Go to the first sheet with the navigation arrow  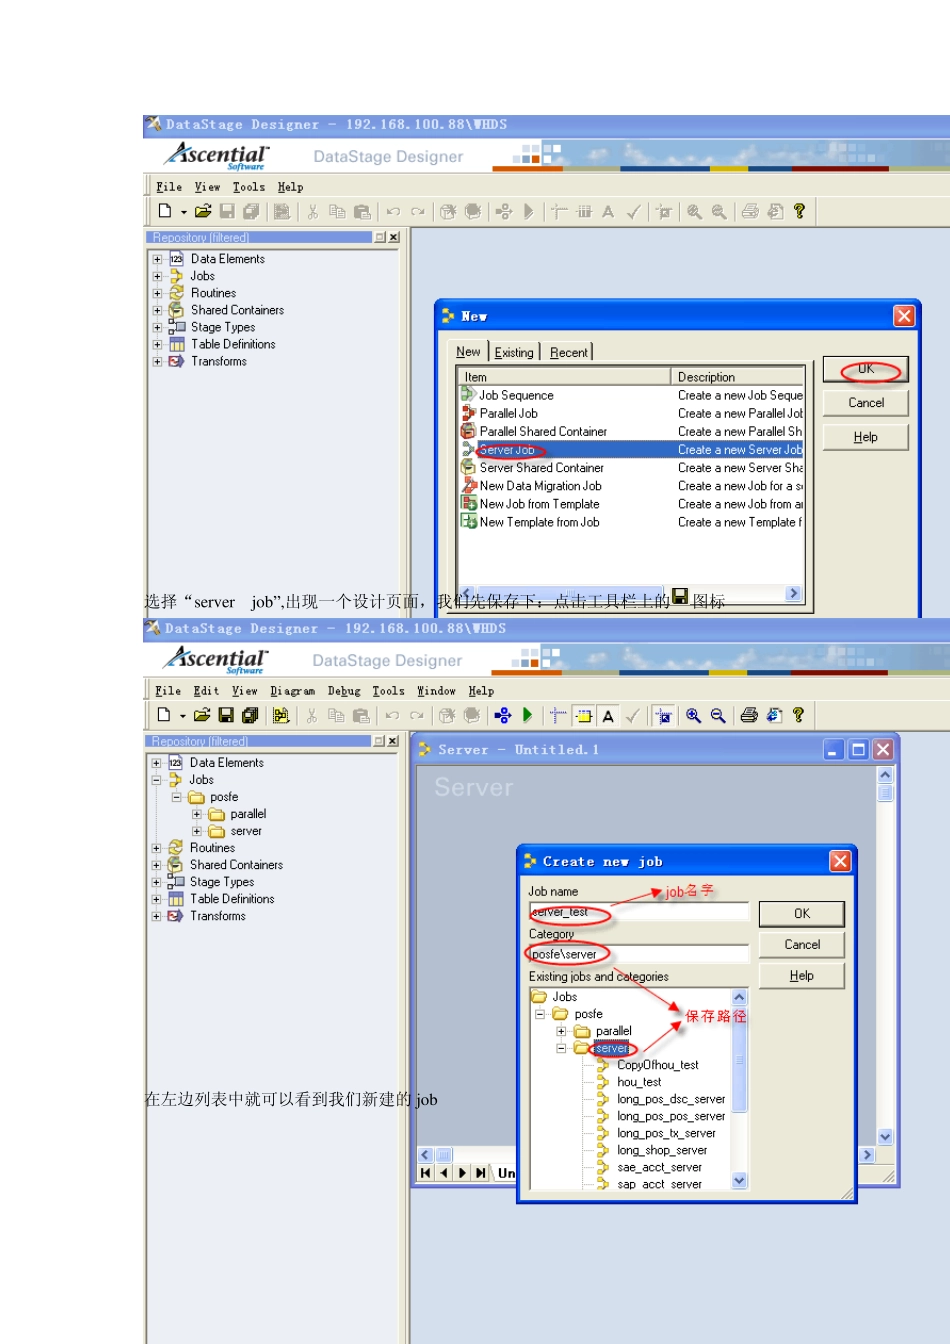tap(426, 1172)
